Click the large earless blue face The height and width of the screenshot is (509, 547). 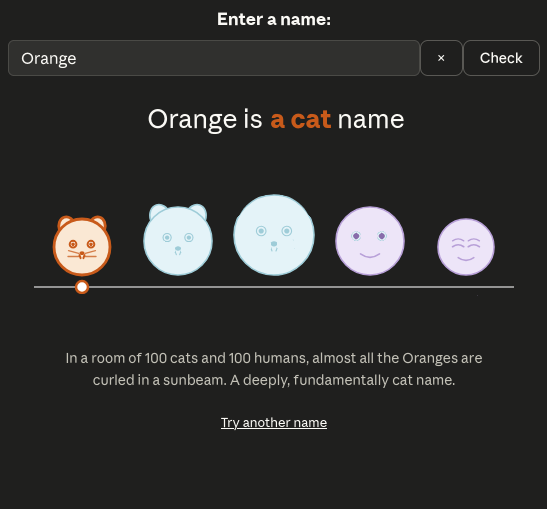(x=274, y=235)
